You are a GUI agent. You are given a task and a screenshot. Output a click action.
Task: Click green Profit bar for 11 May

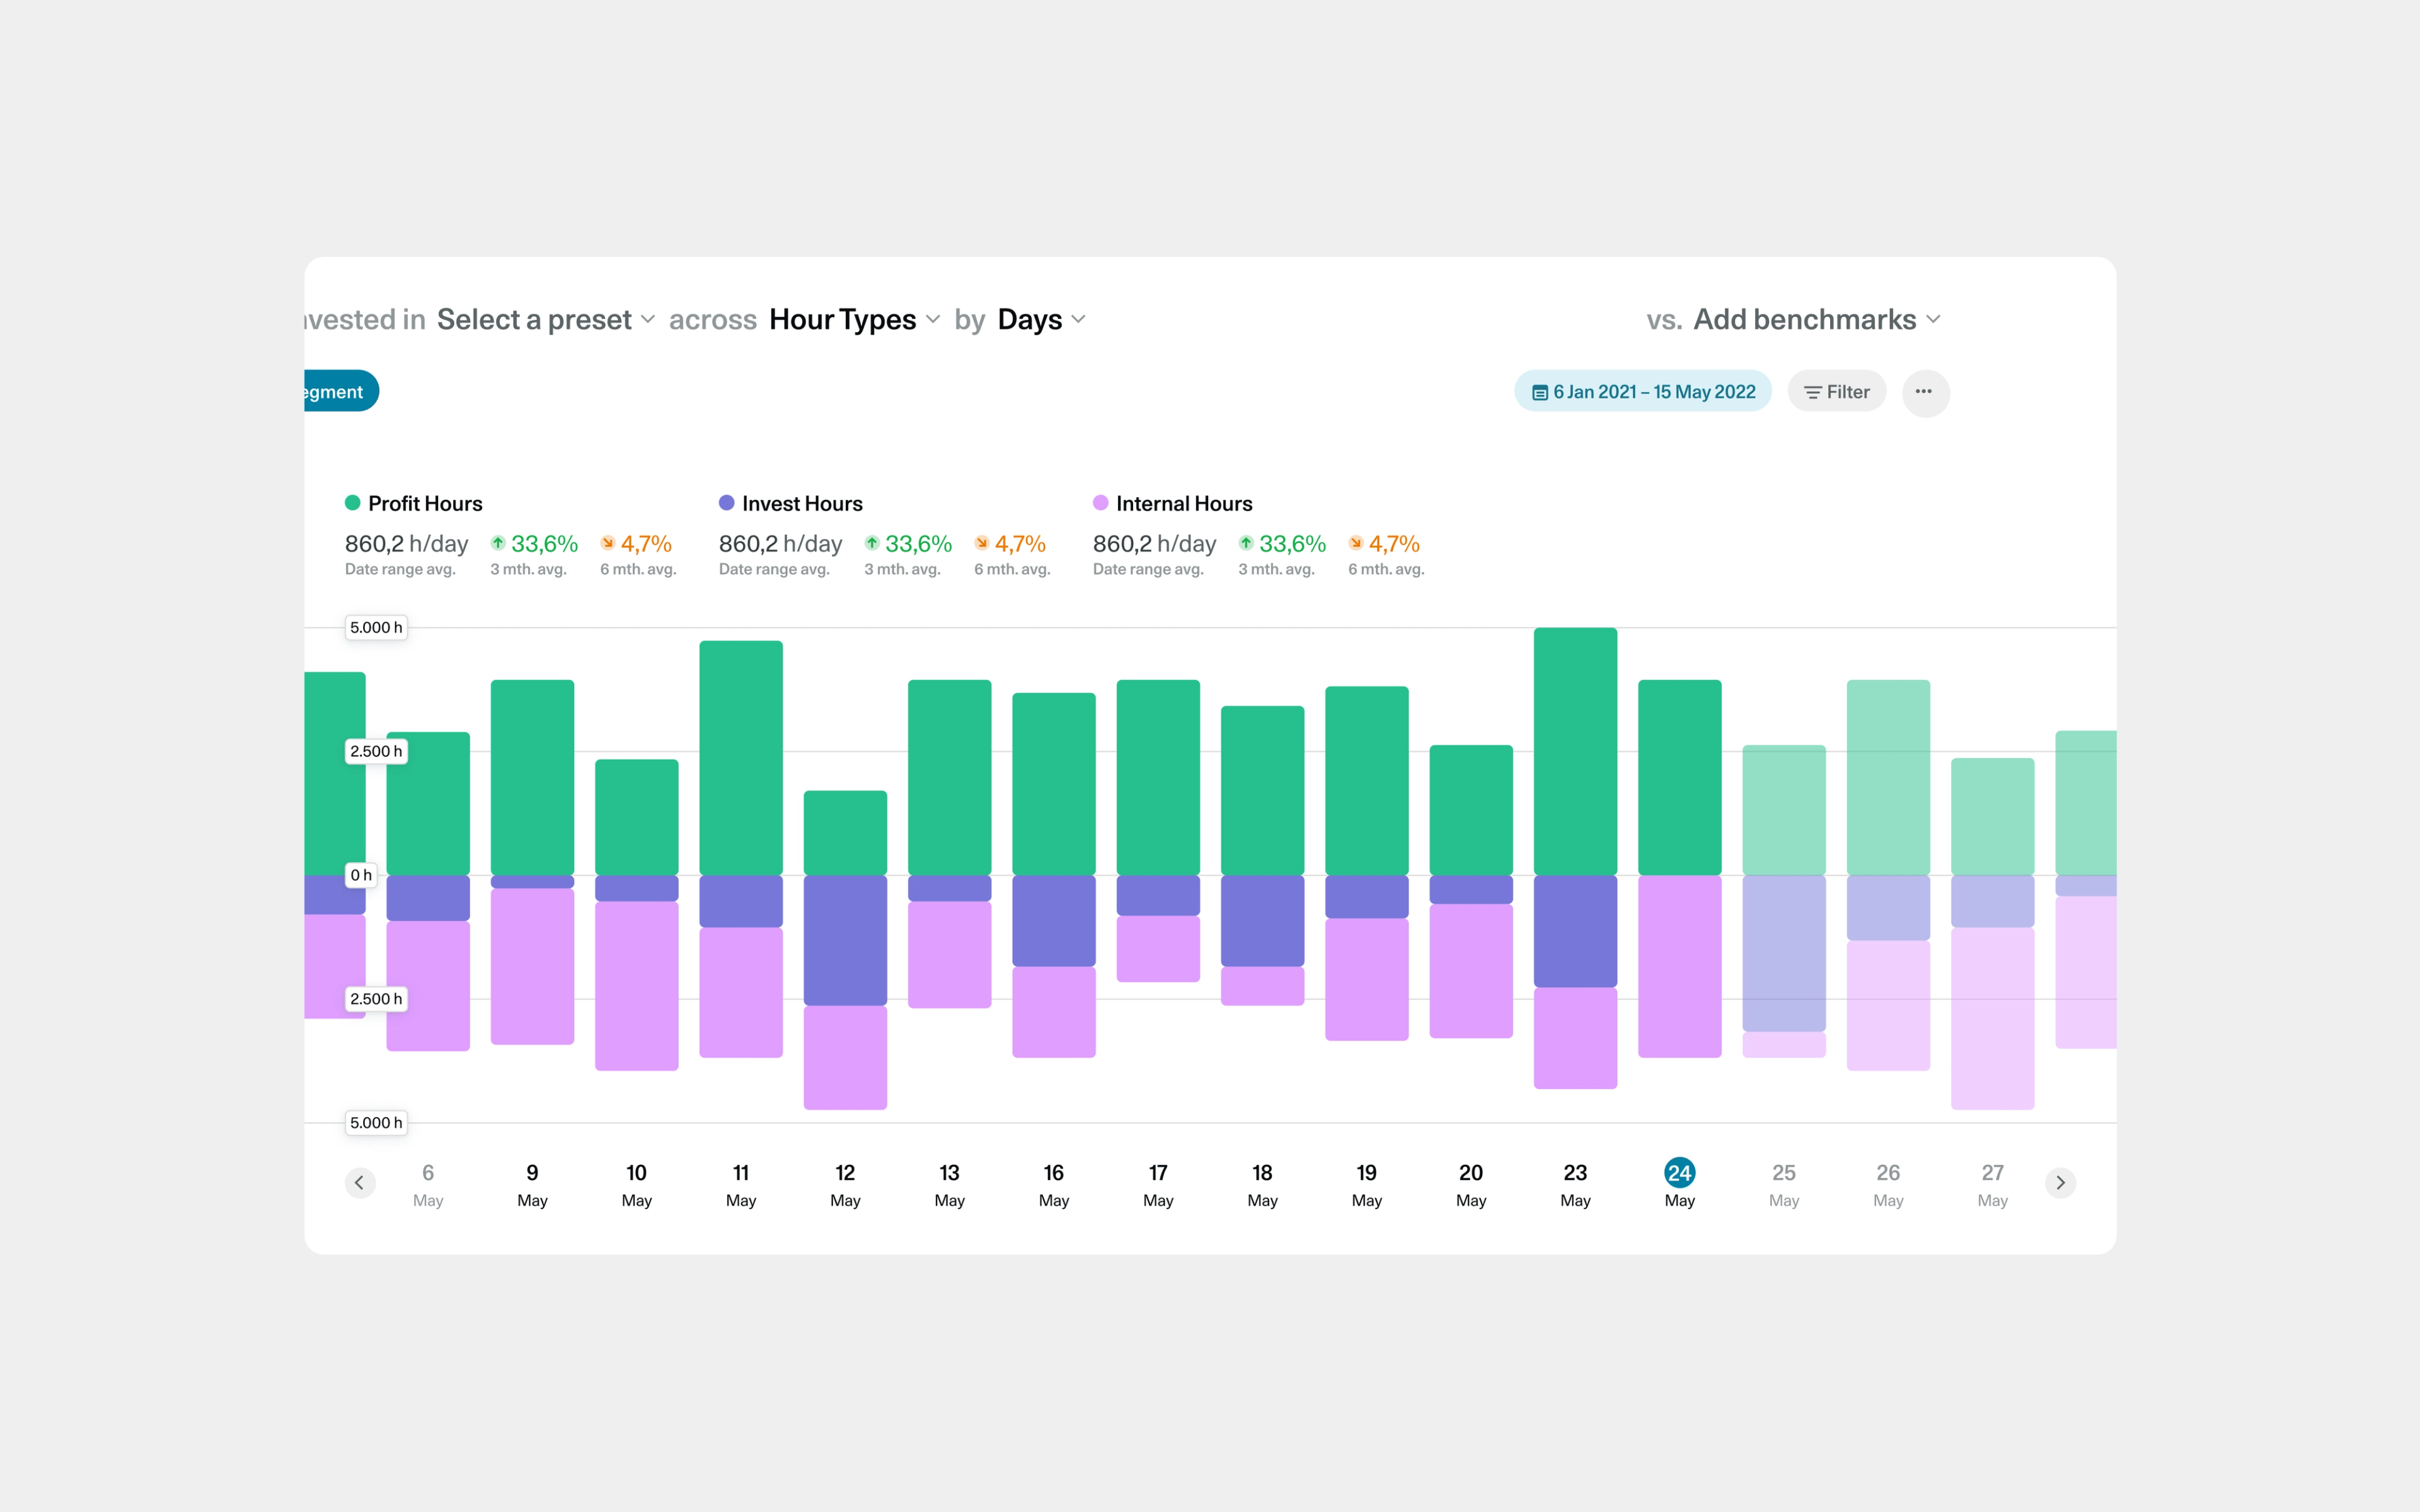(741, 758)
